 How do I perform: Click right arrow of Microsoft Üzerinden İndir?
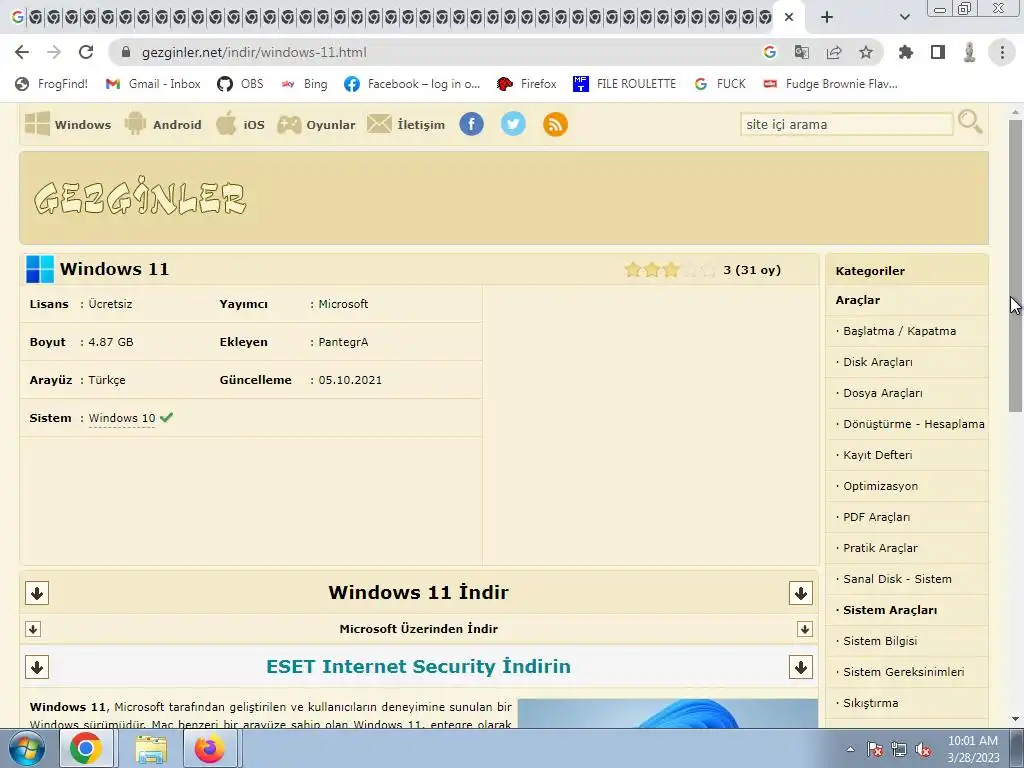[x=805, y=629]
